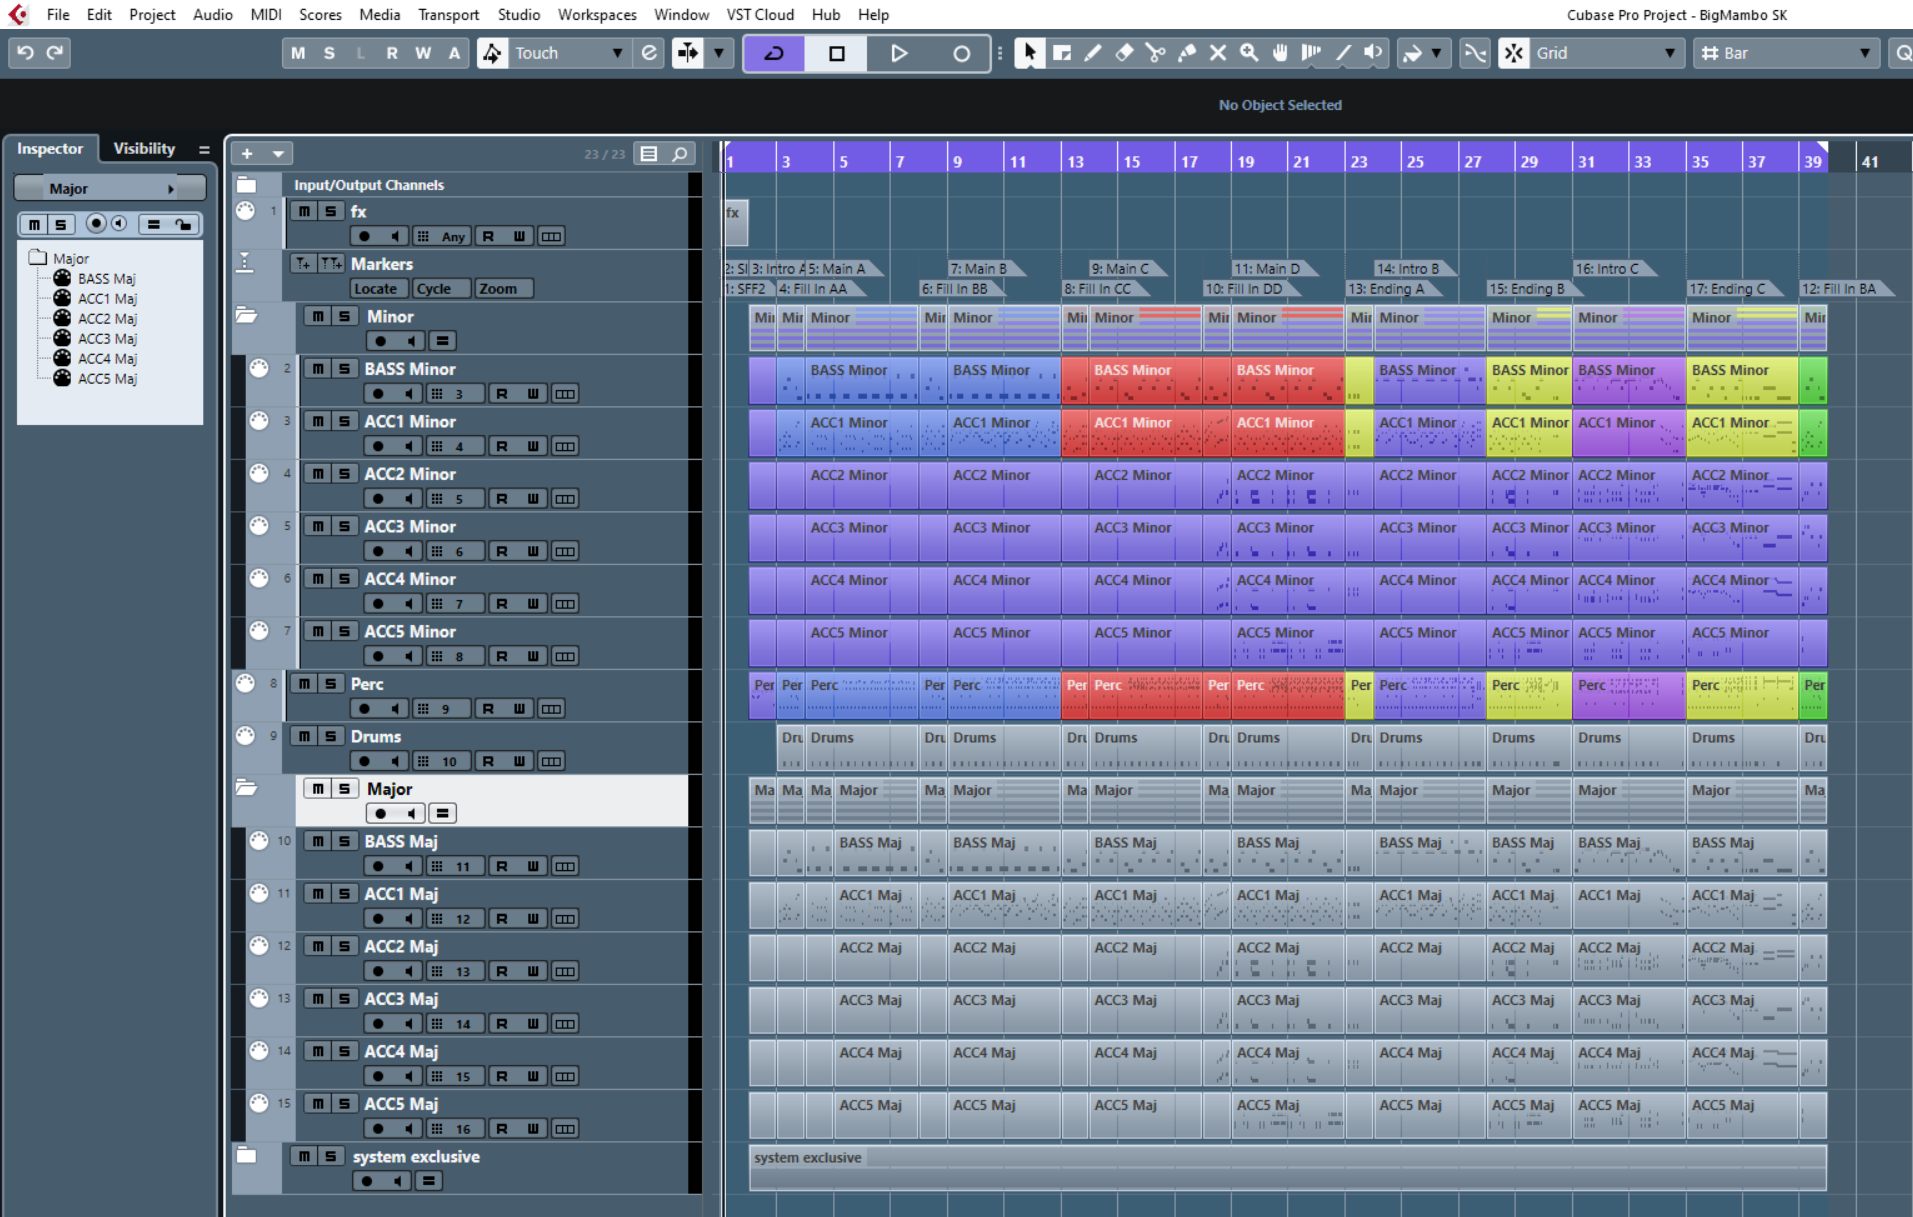Screen dimensions: 1913x1217
Task: Pick the Draw pencil tool
Action: tap(1092, 53)
